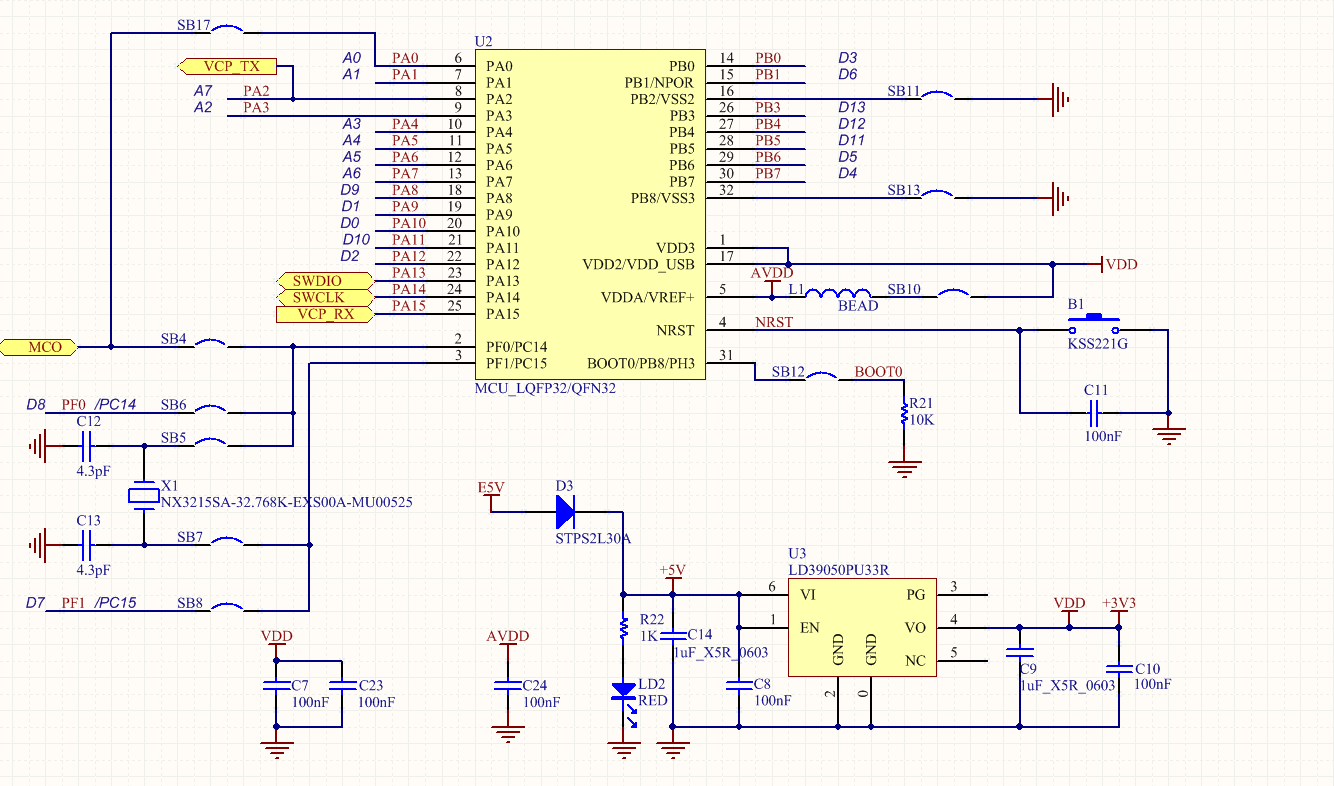The width and height of the screenshot is (1334, 786).
Task: Click the SWDIO port symbol
Action: point(324,281)
